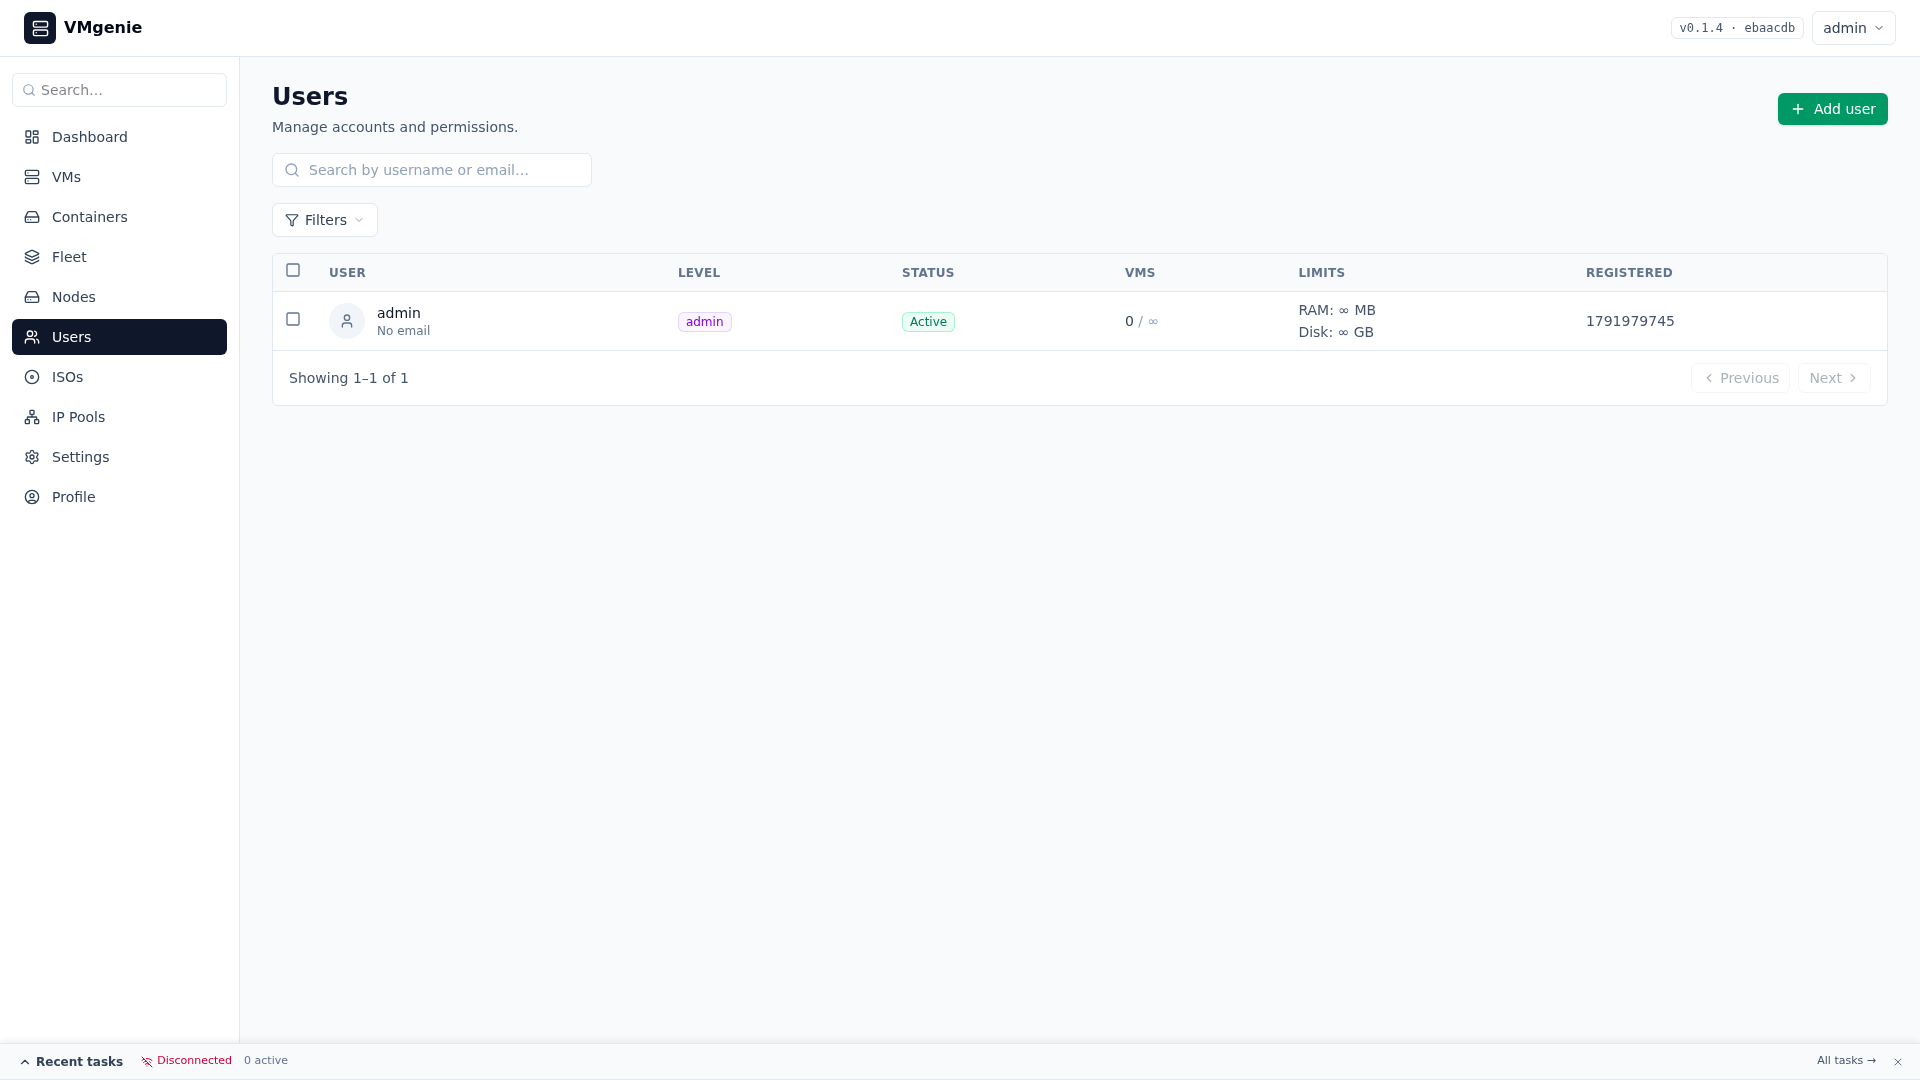Image resolution: width=1920 pixels, height=1080 pixels.
Task: Click the Add user button label
Action: (1844, 109)
